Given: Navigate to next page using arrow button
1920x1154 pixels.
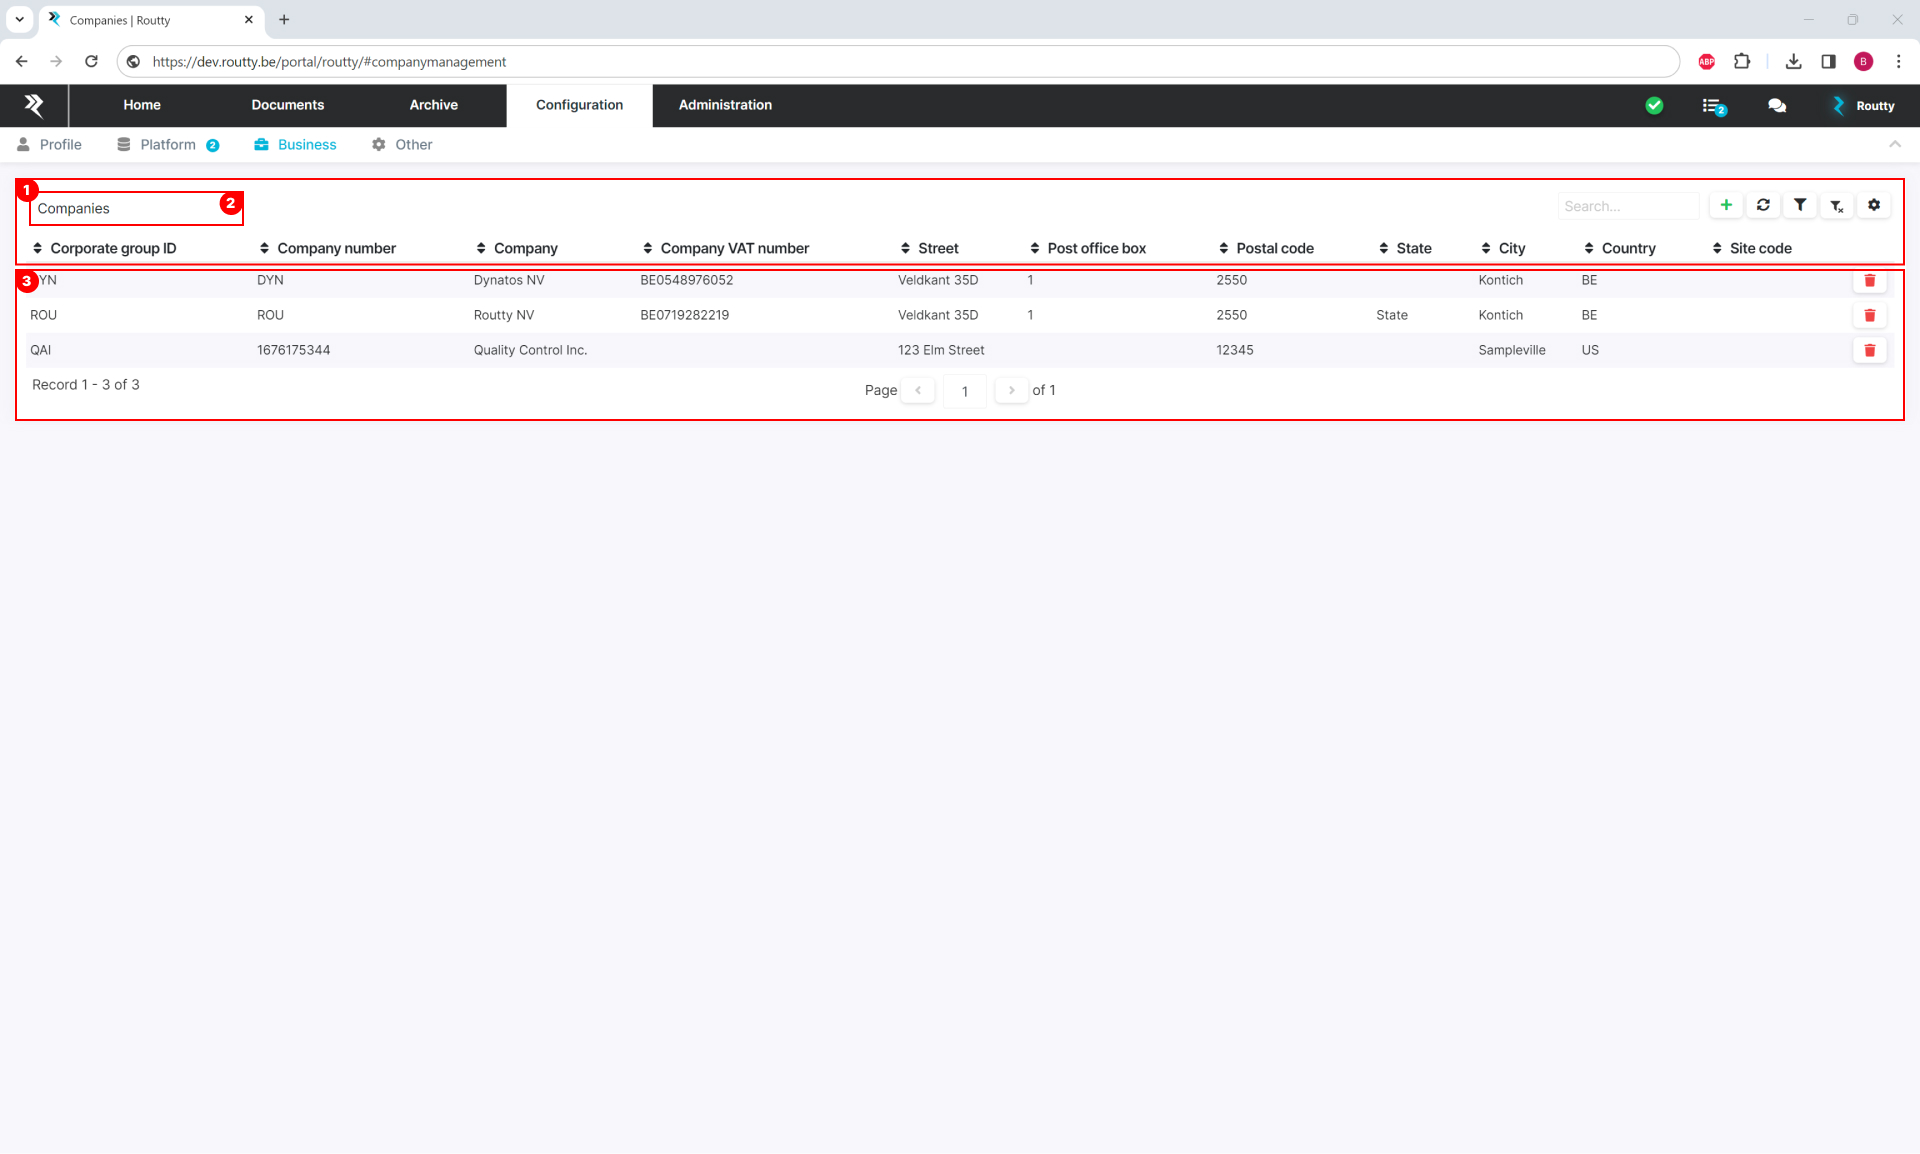Looking at the screenshot, I should point(1011,390).
